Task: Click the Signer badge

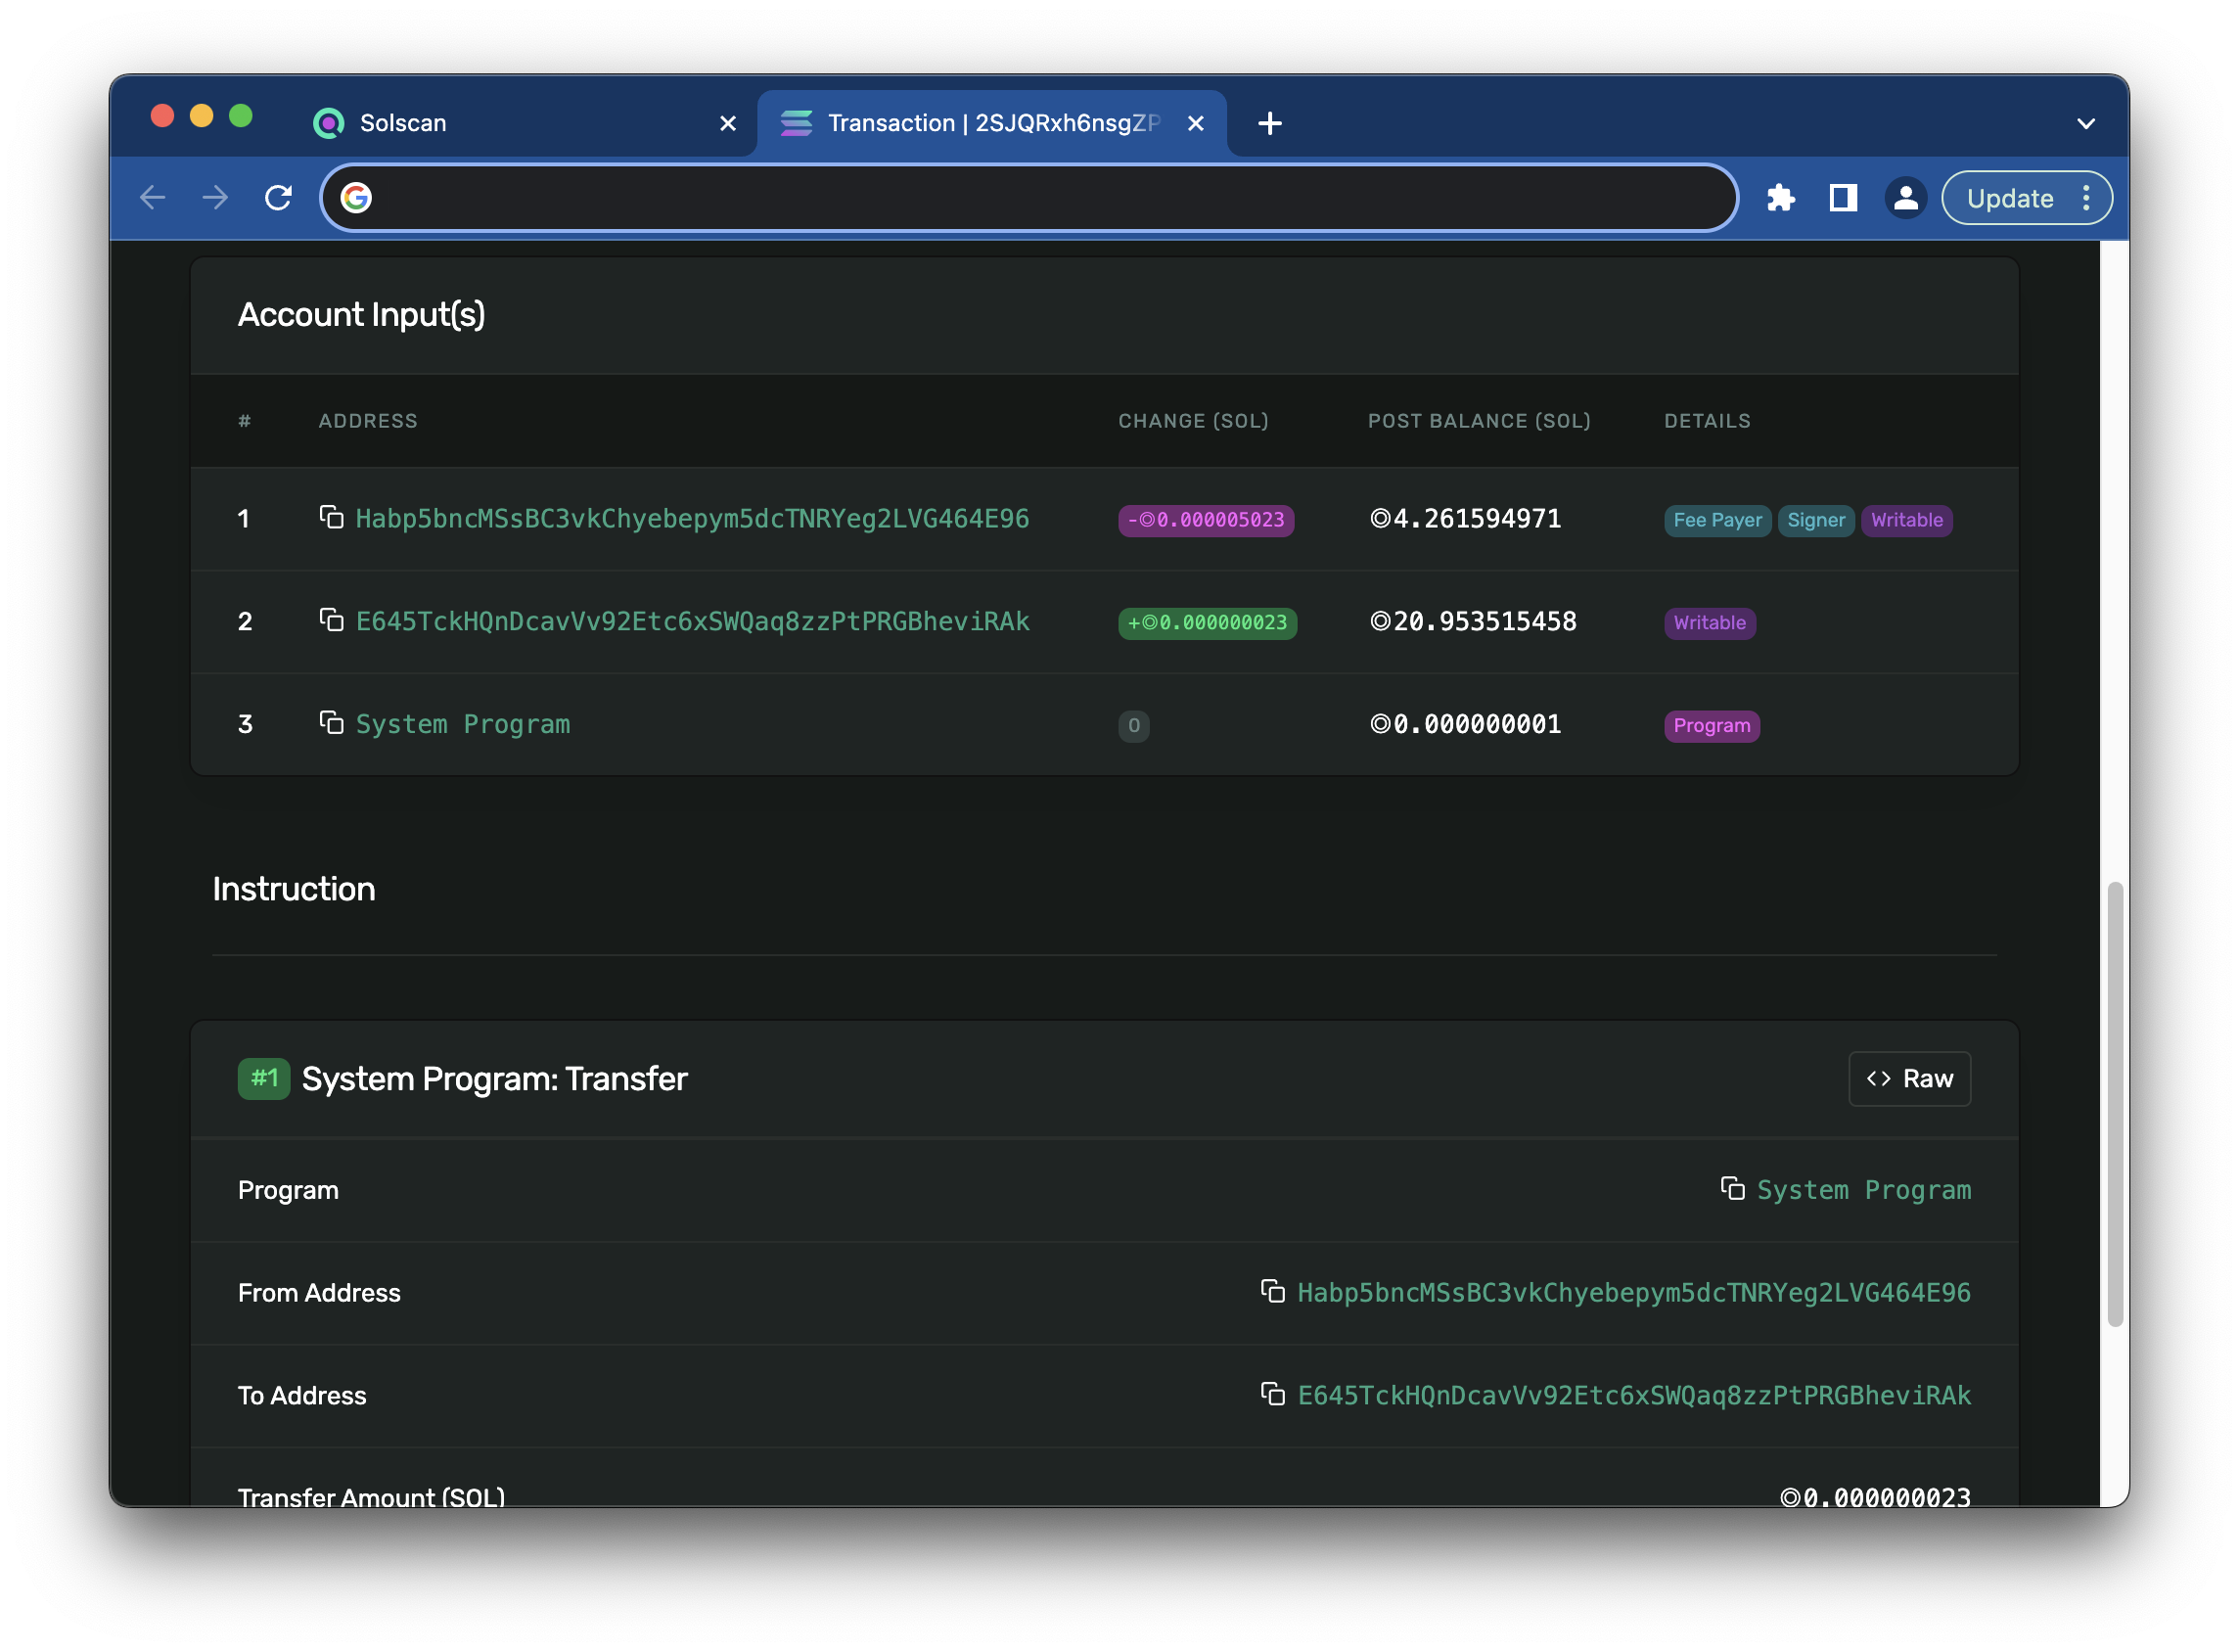Action: point(1817,520)
